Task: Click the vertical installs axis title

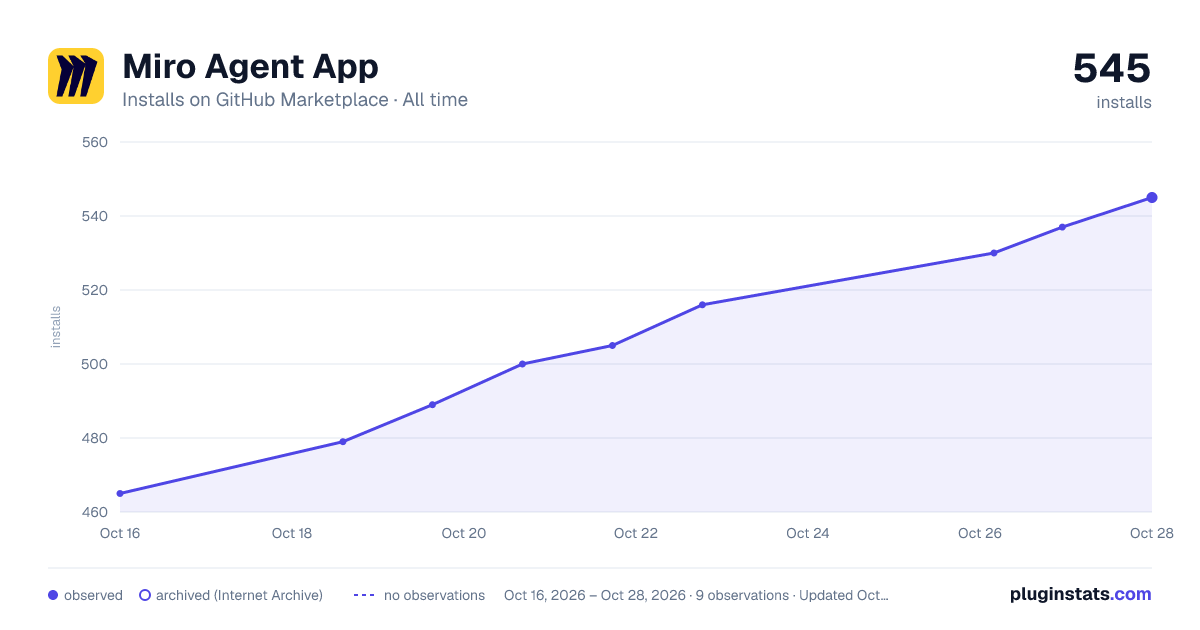Action: click(56, 327)
